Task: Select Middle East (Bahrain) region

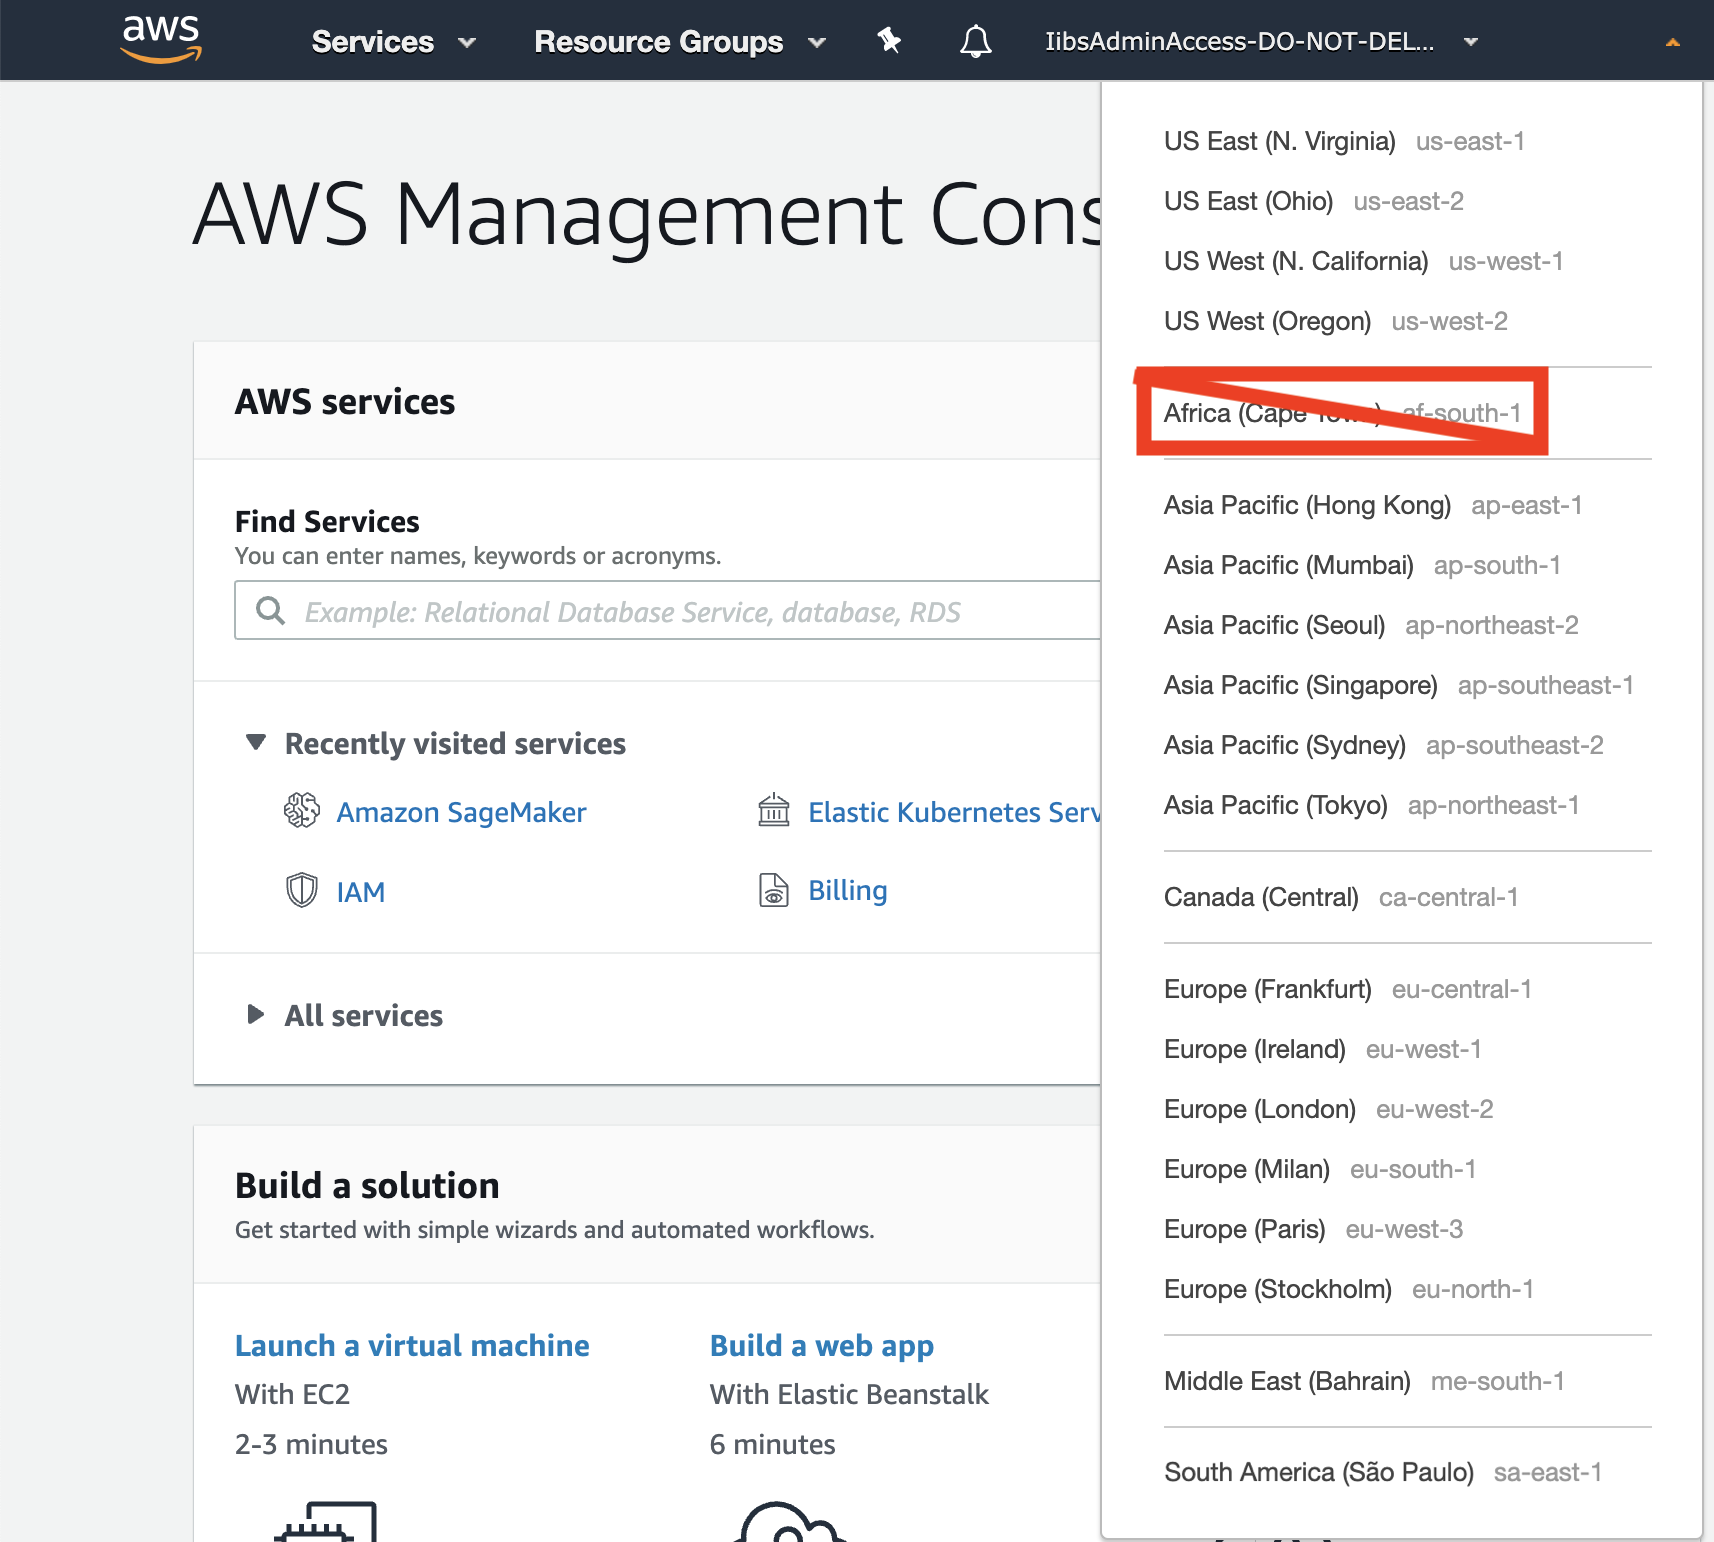Action: tap(1364, 1381)
